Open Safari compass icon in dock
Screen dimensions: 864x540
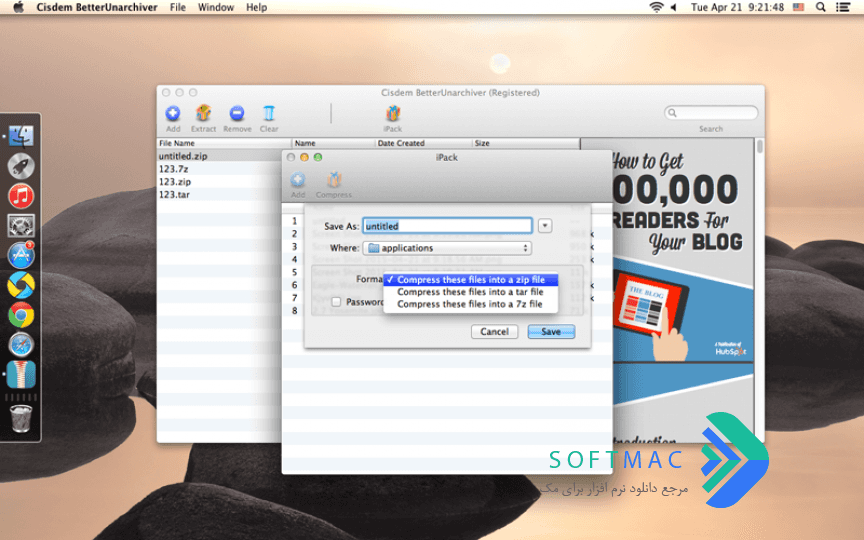point(21,345)
